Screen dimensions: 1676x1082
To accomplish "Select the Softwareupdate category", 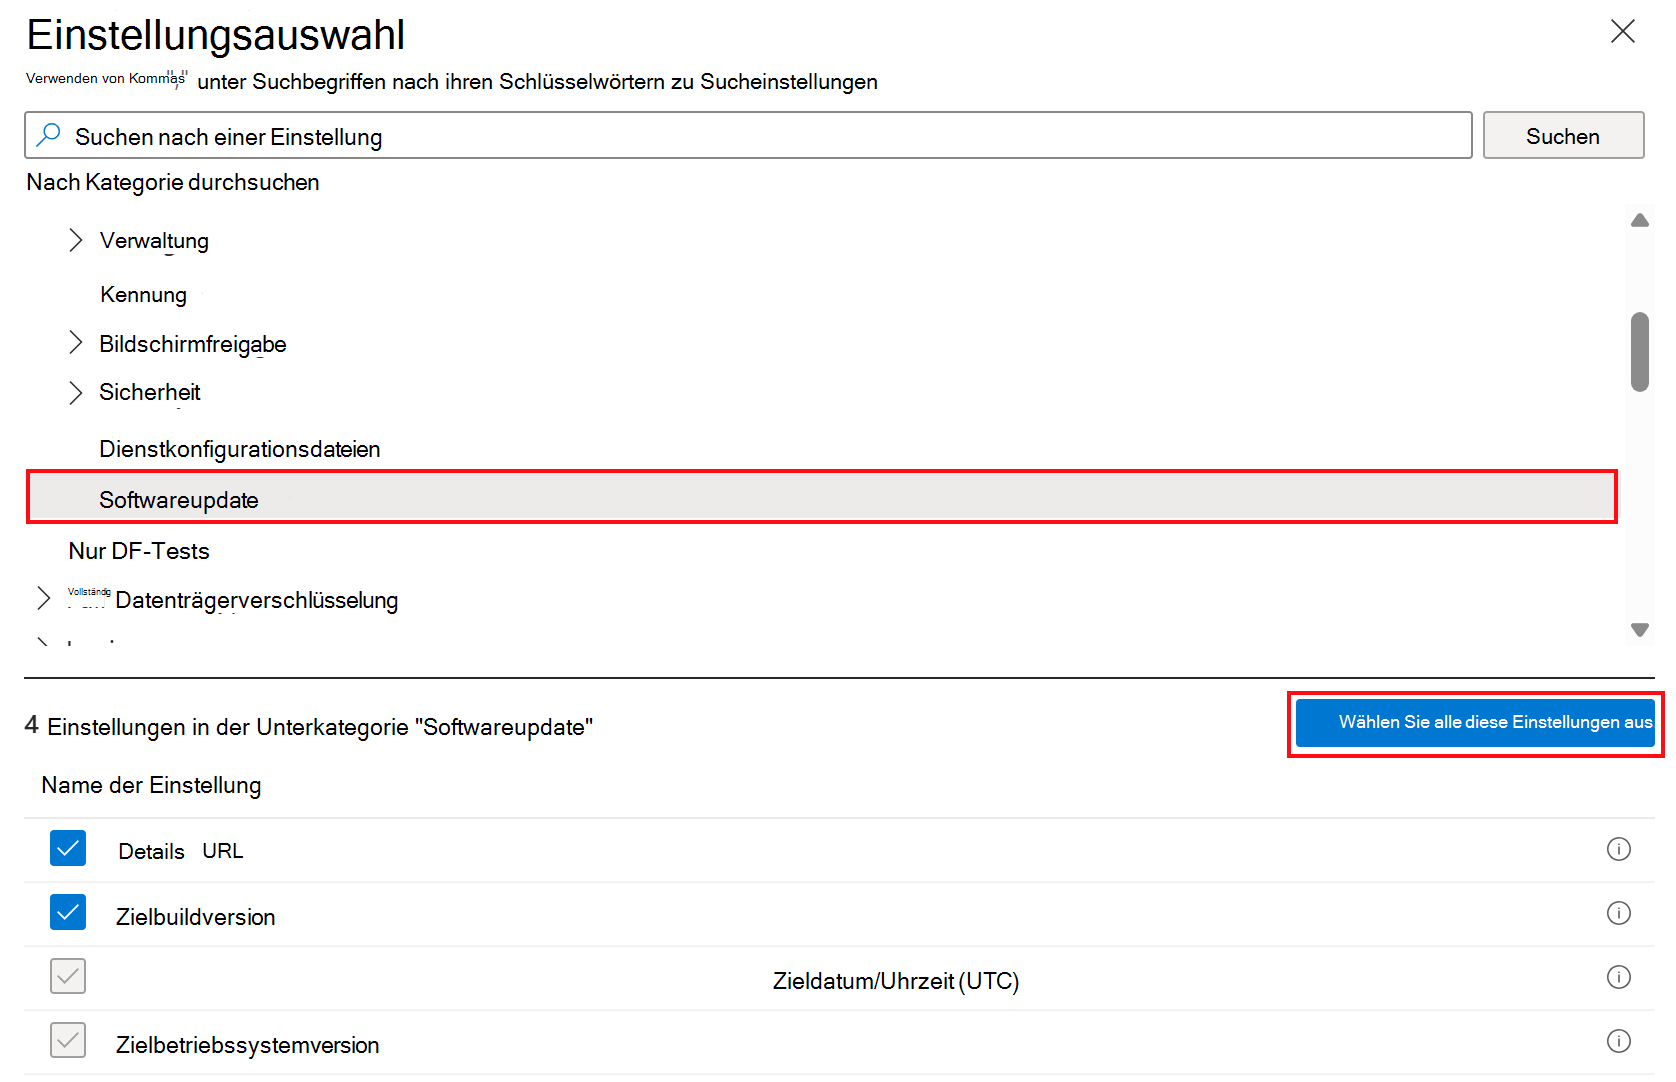I will [x=821, y=497].
